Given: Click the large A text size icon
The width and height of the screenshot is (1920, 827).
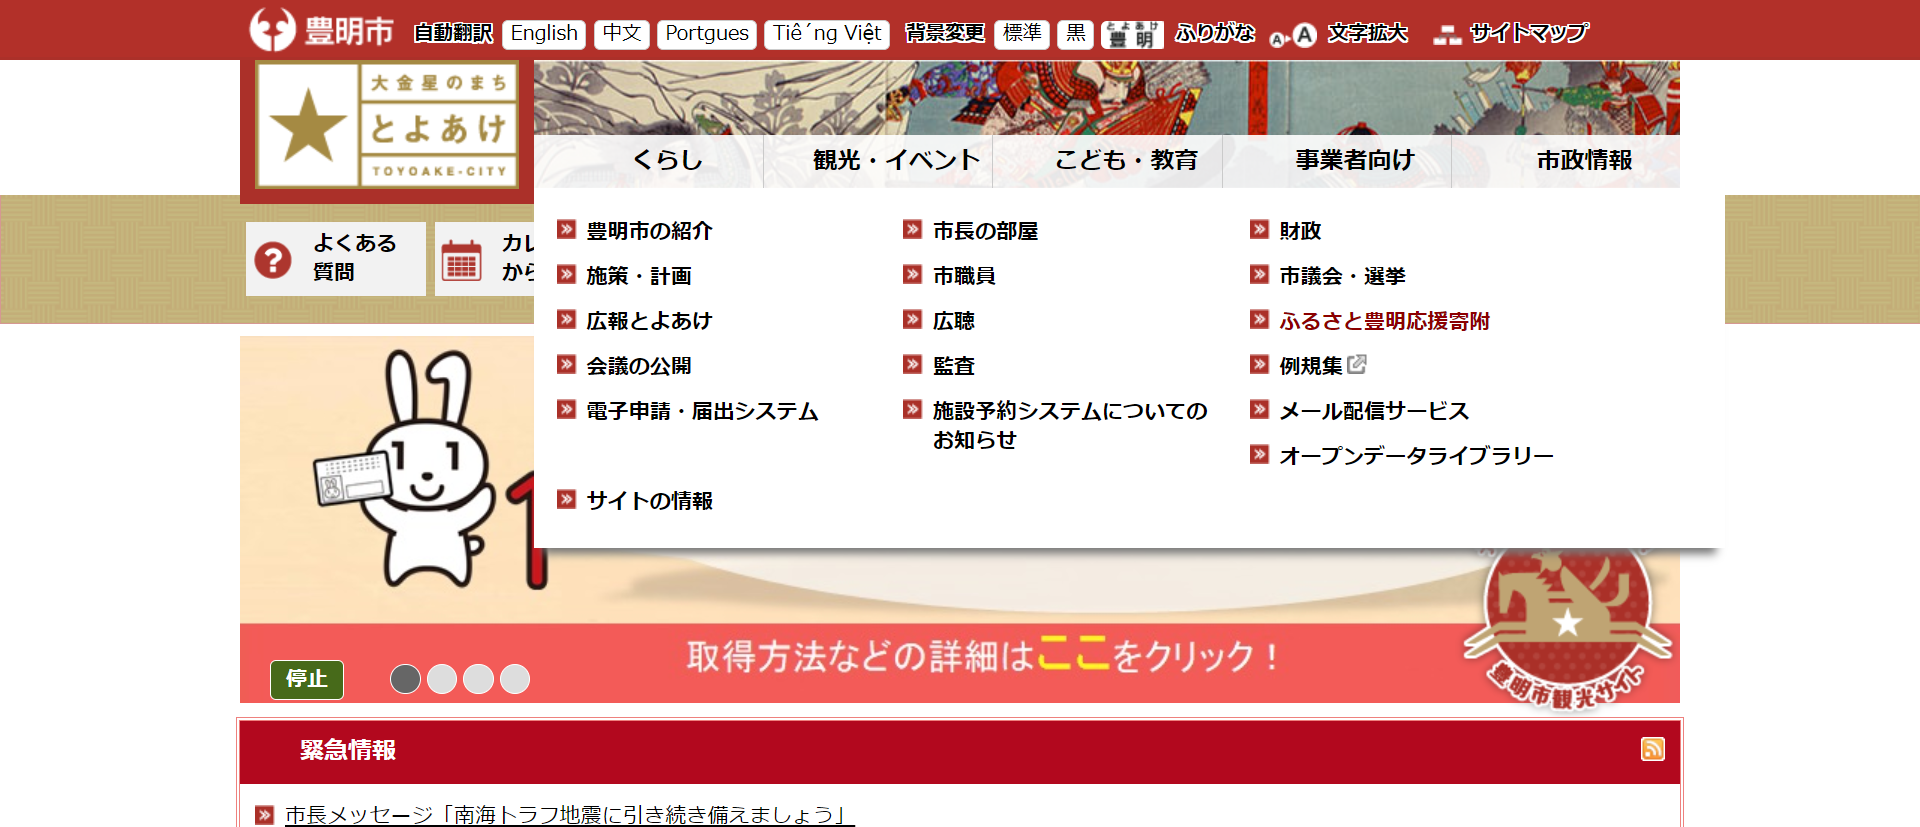Looking at the screenshot, I should tap(1304, 36).
